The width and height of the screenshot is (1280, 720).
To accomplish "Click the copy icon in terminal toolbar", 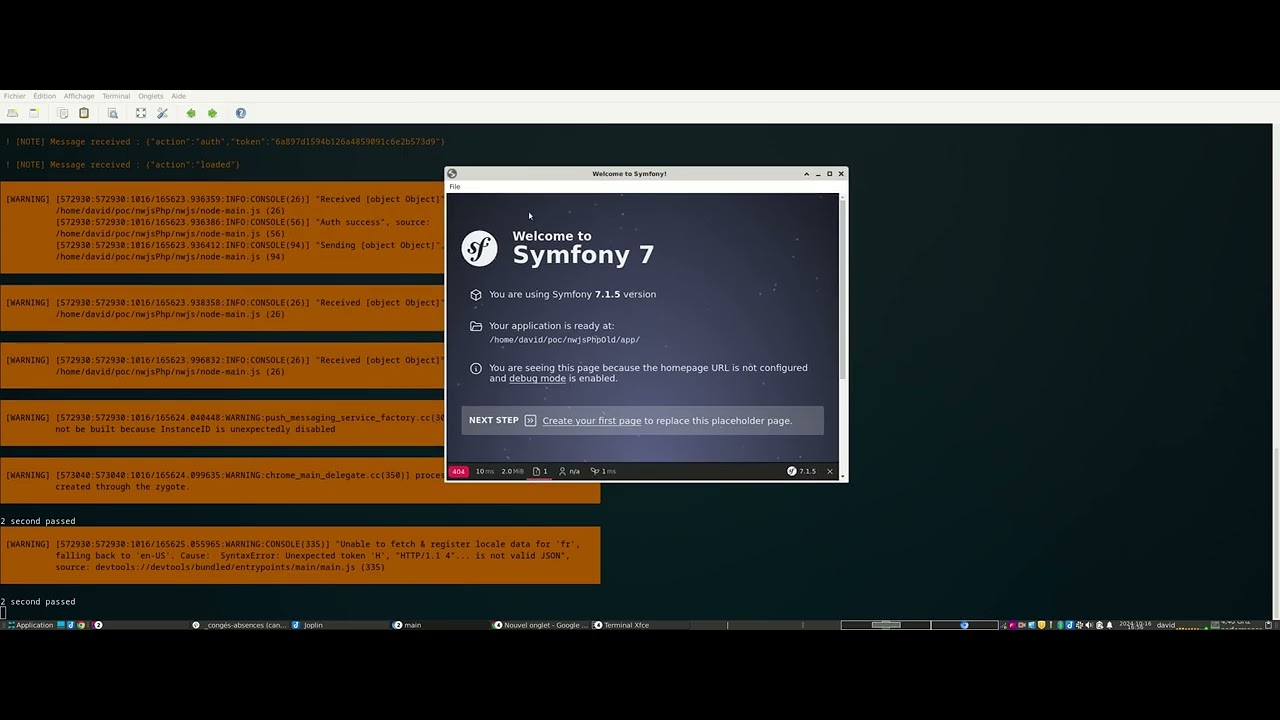I will 62,113.
